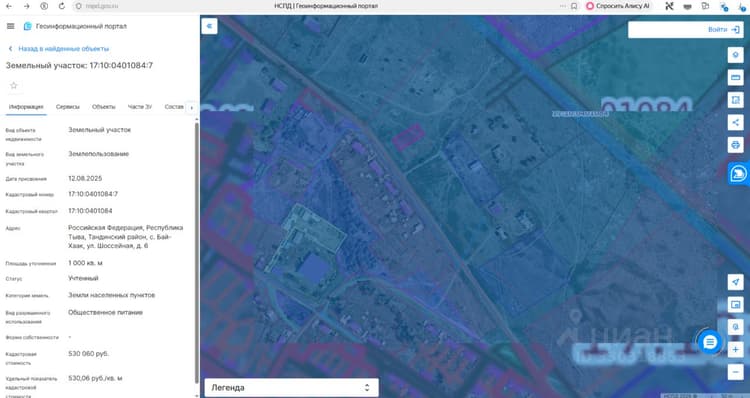750x398 pixels.
Task: Go forward in the browser
Action: tap(26, 6)
